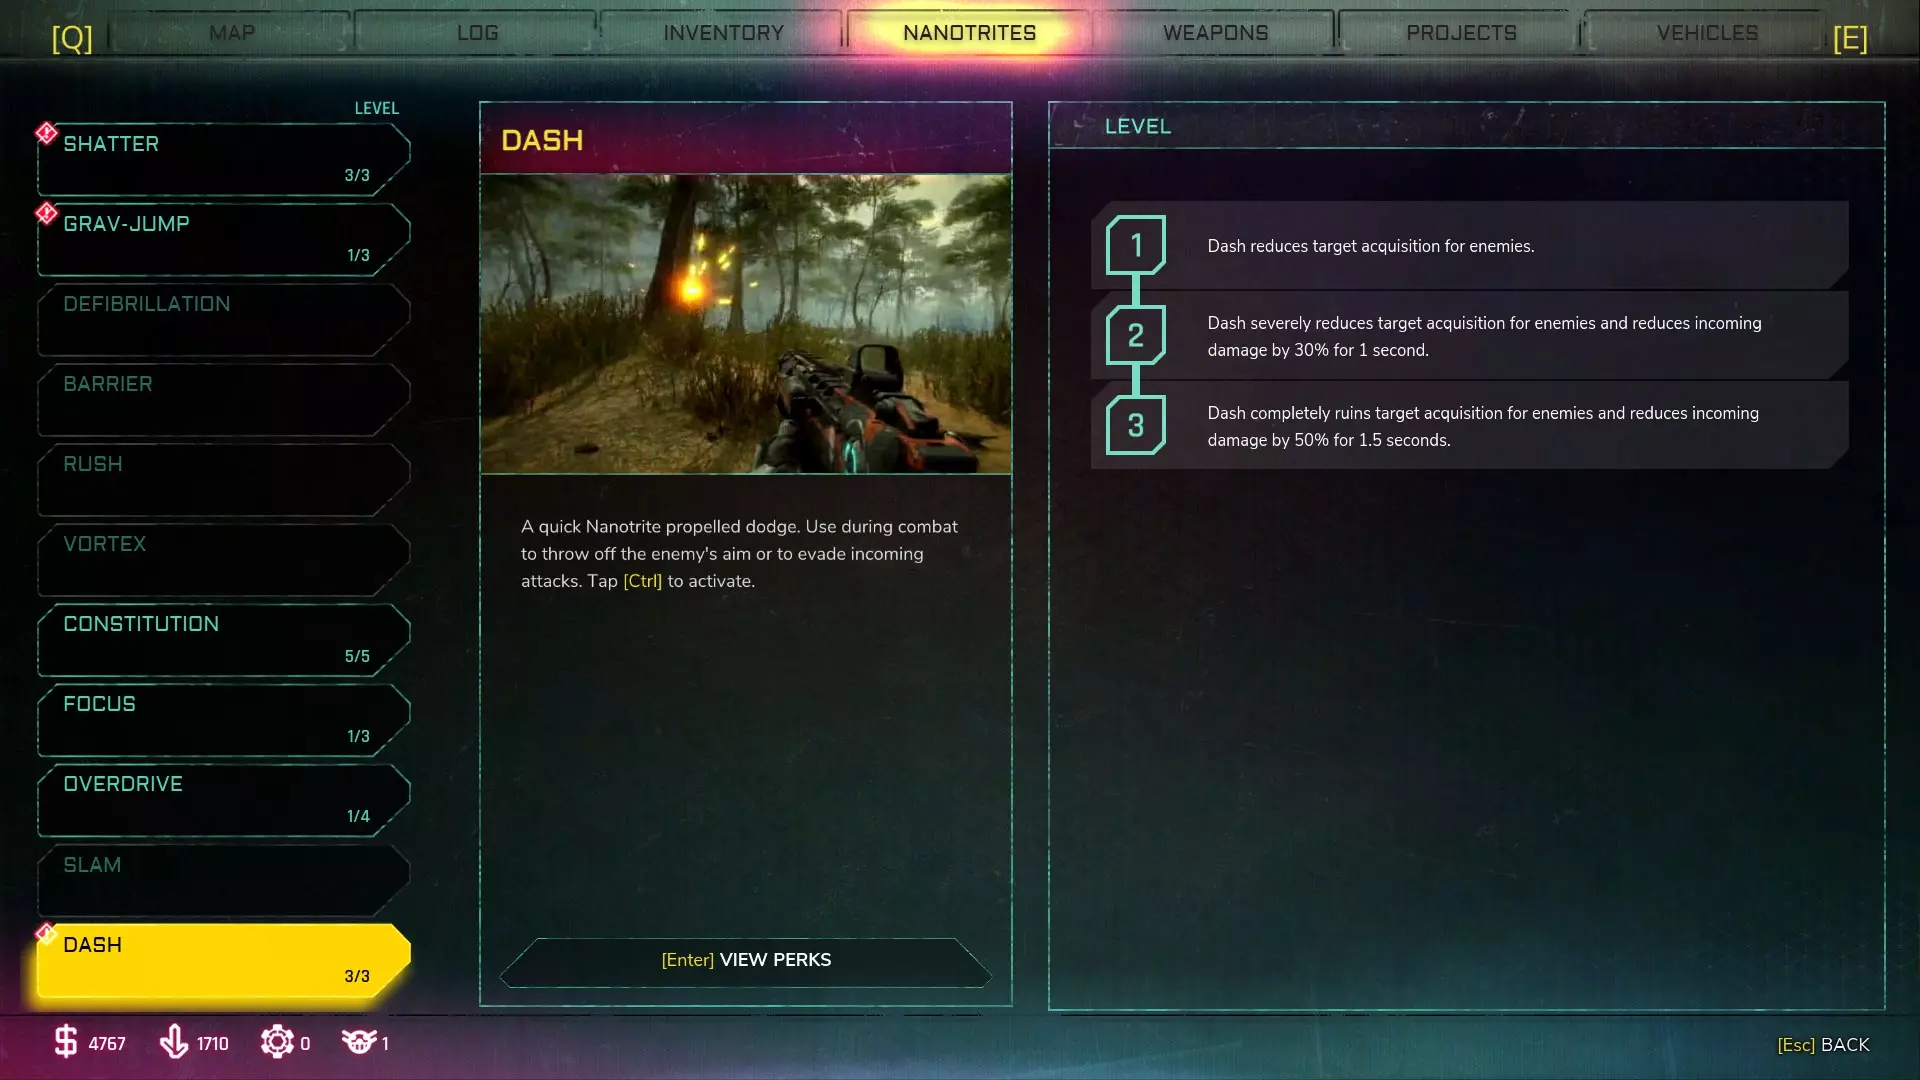The image size is (1920, 1080).
Task: Pick the Barrier ability entry
Action: [x=224, y=399]
